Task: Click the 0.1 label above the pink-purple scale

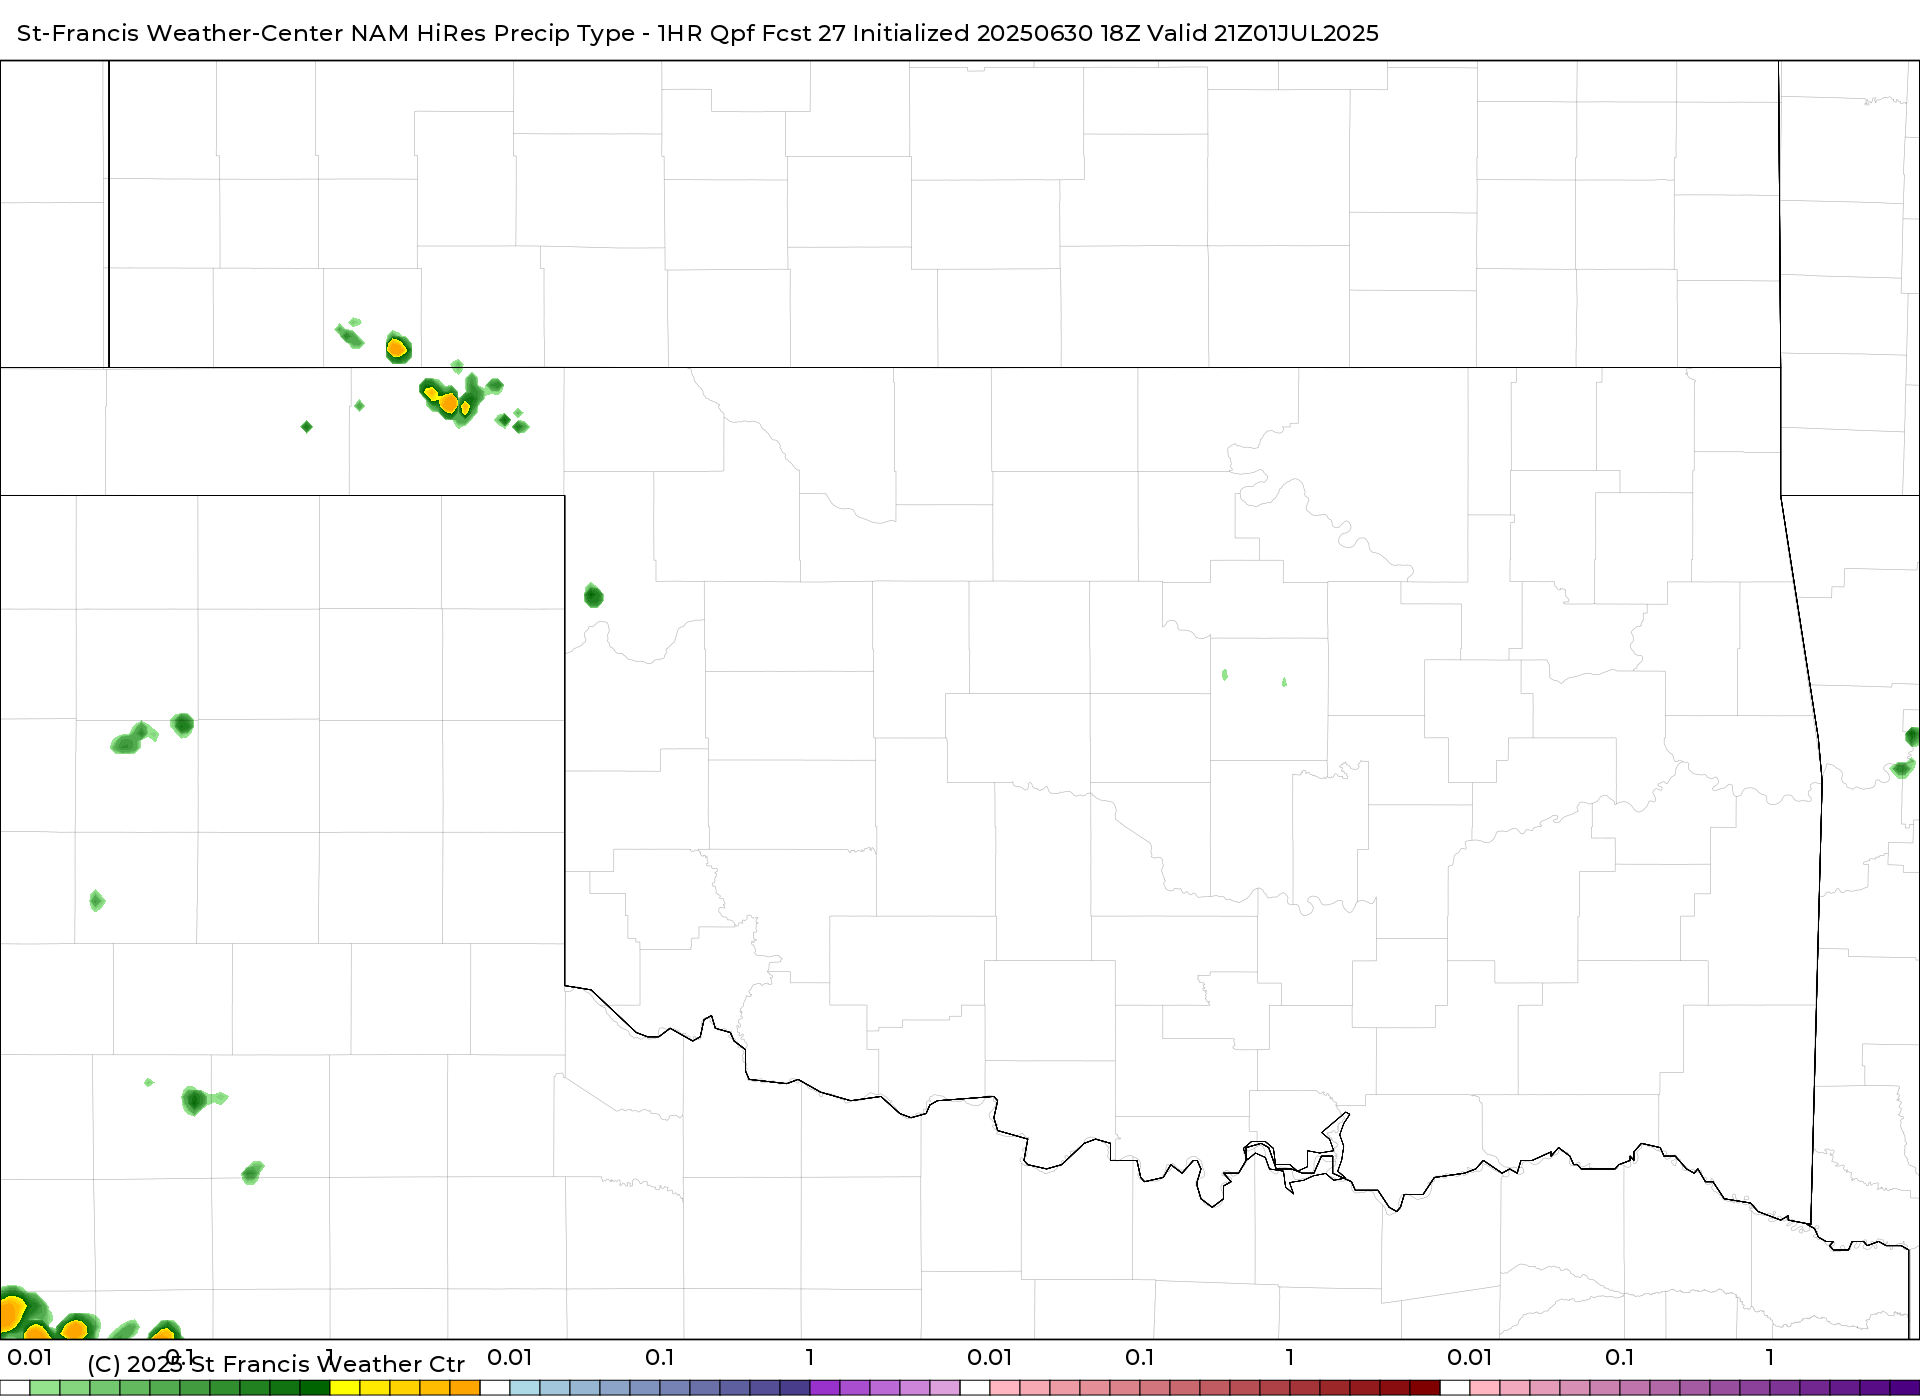Action: [x=1620, y=1358]
